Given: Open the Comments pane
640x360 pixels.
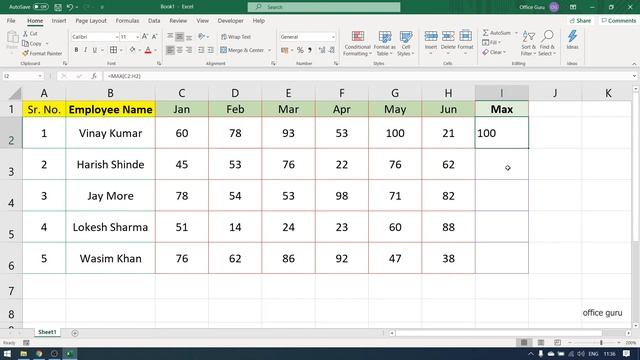Looking at the screenshot, I should pyautogui.click(x=619, y=20).
